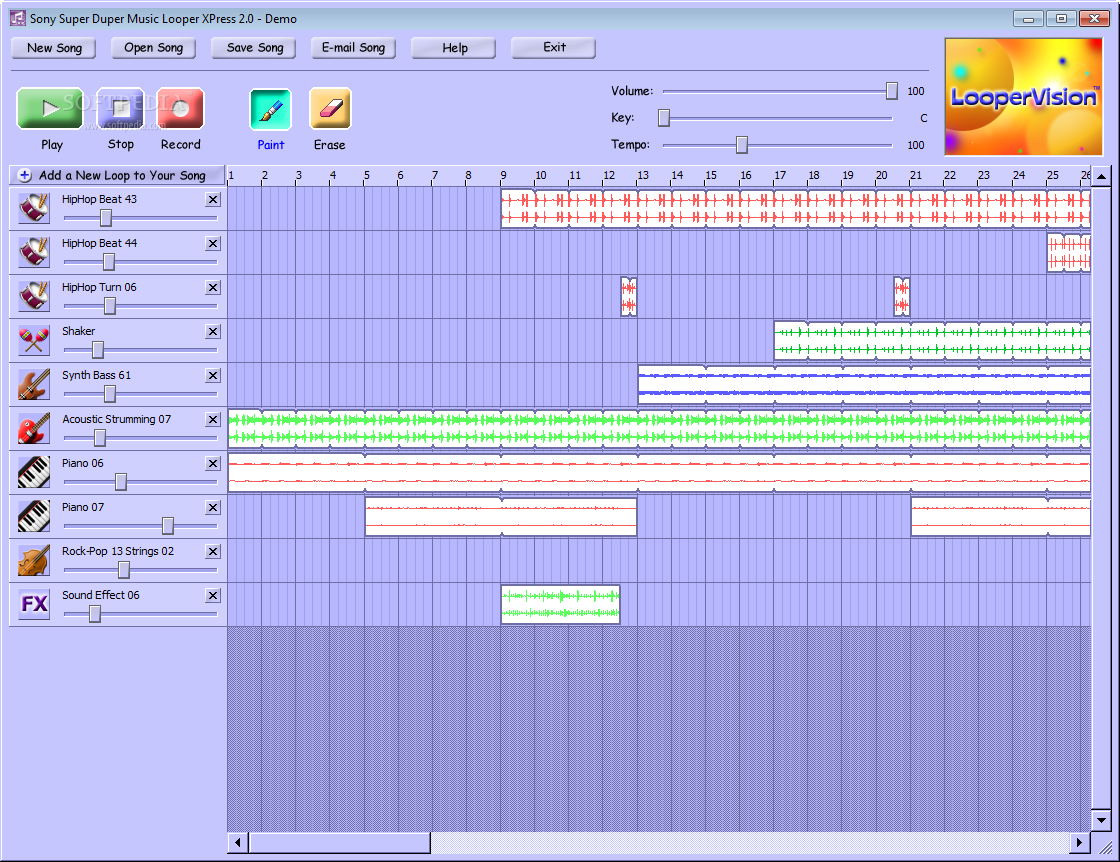Click the HipHop Turn 06 drum icon
The height and width of the screenshot is (862, 1120).
tap(34, 296)
